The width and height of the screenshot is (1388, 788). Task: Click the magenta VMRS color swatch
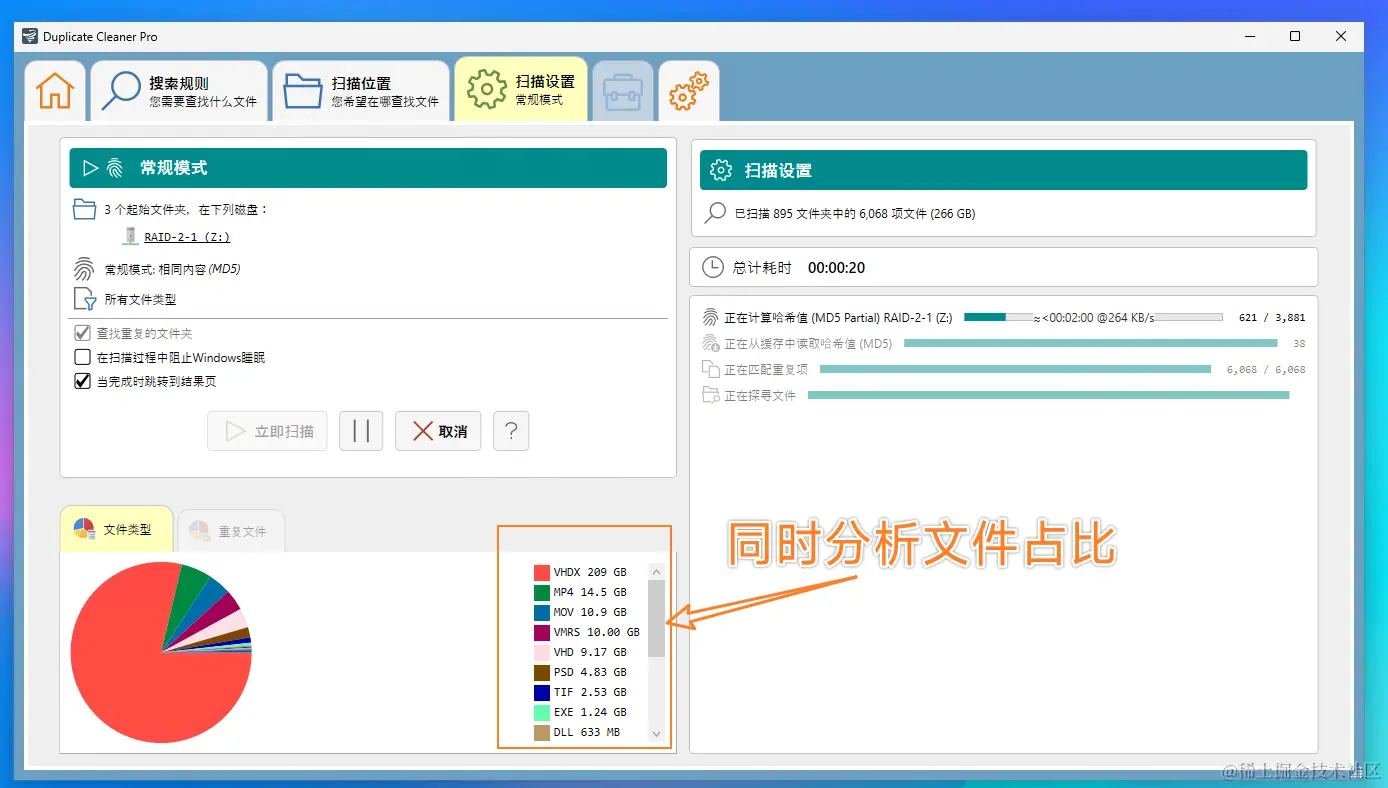542,632
